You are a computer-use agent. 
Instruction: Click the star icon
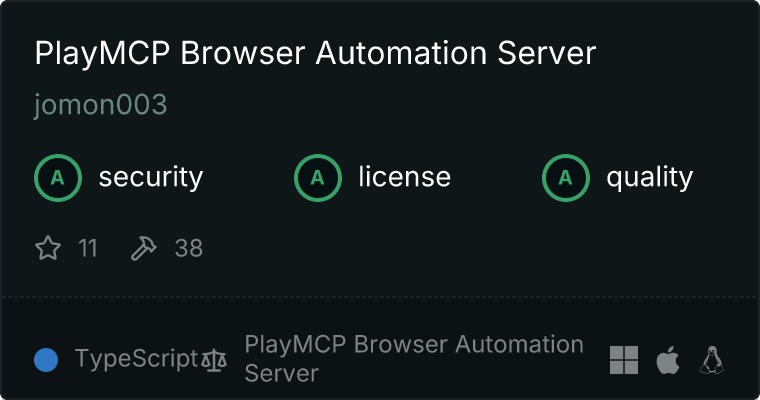pos(48,248)
